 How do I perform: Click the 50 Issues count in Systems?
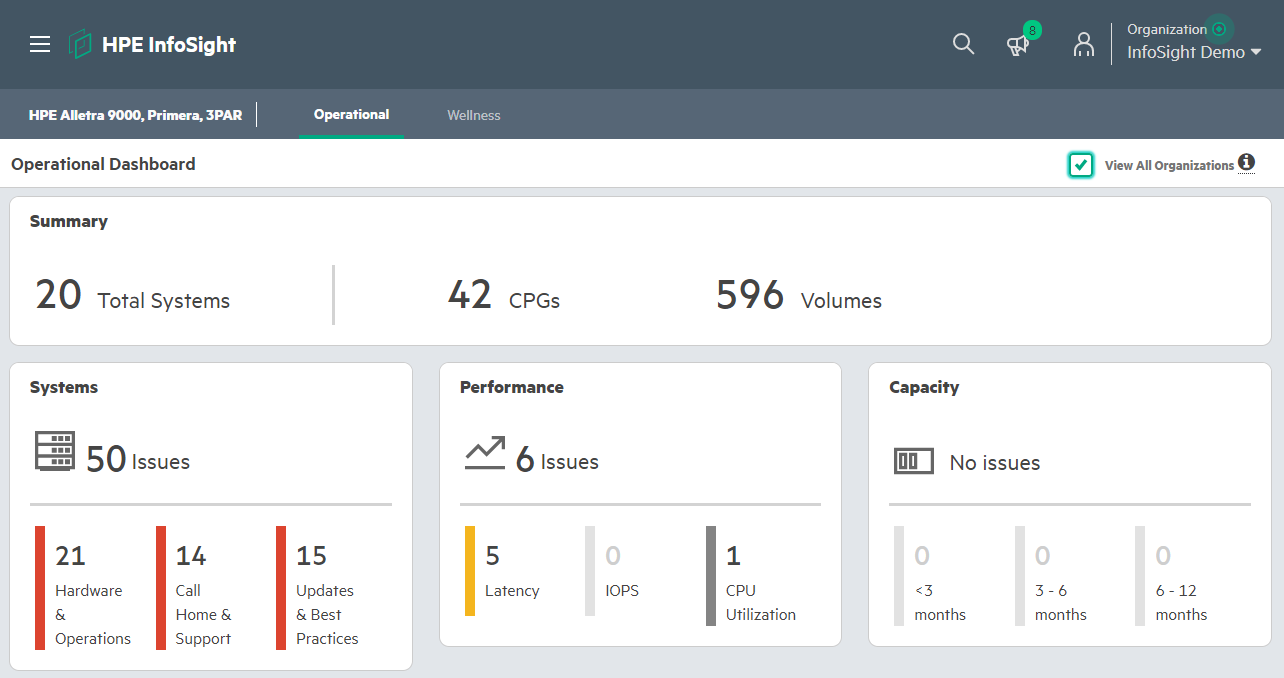138,460
